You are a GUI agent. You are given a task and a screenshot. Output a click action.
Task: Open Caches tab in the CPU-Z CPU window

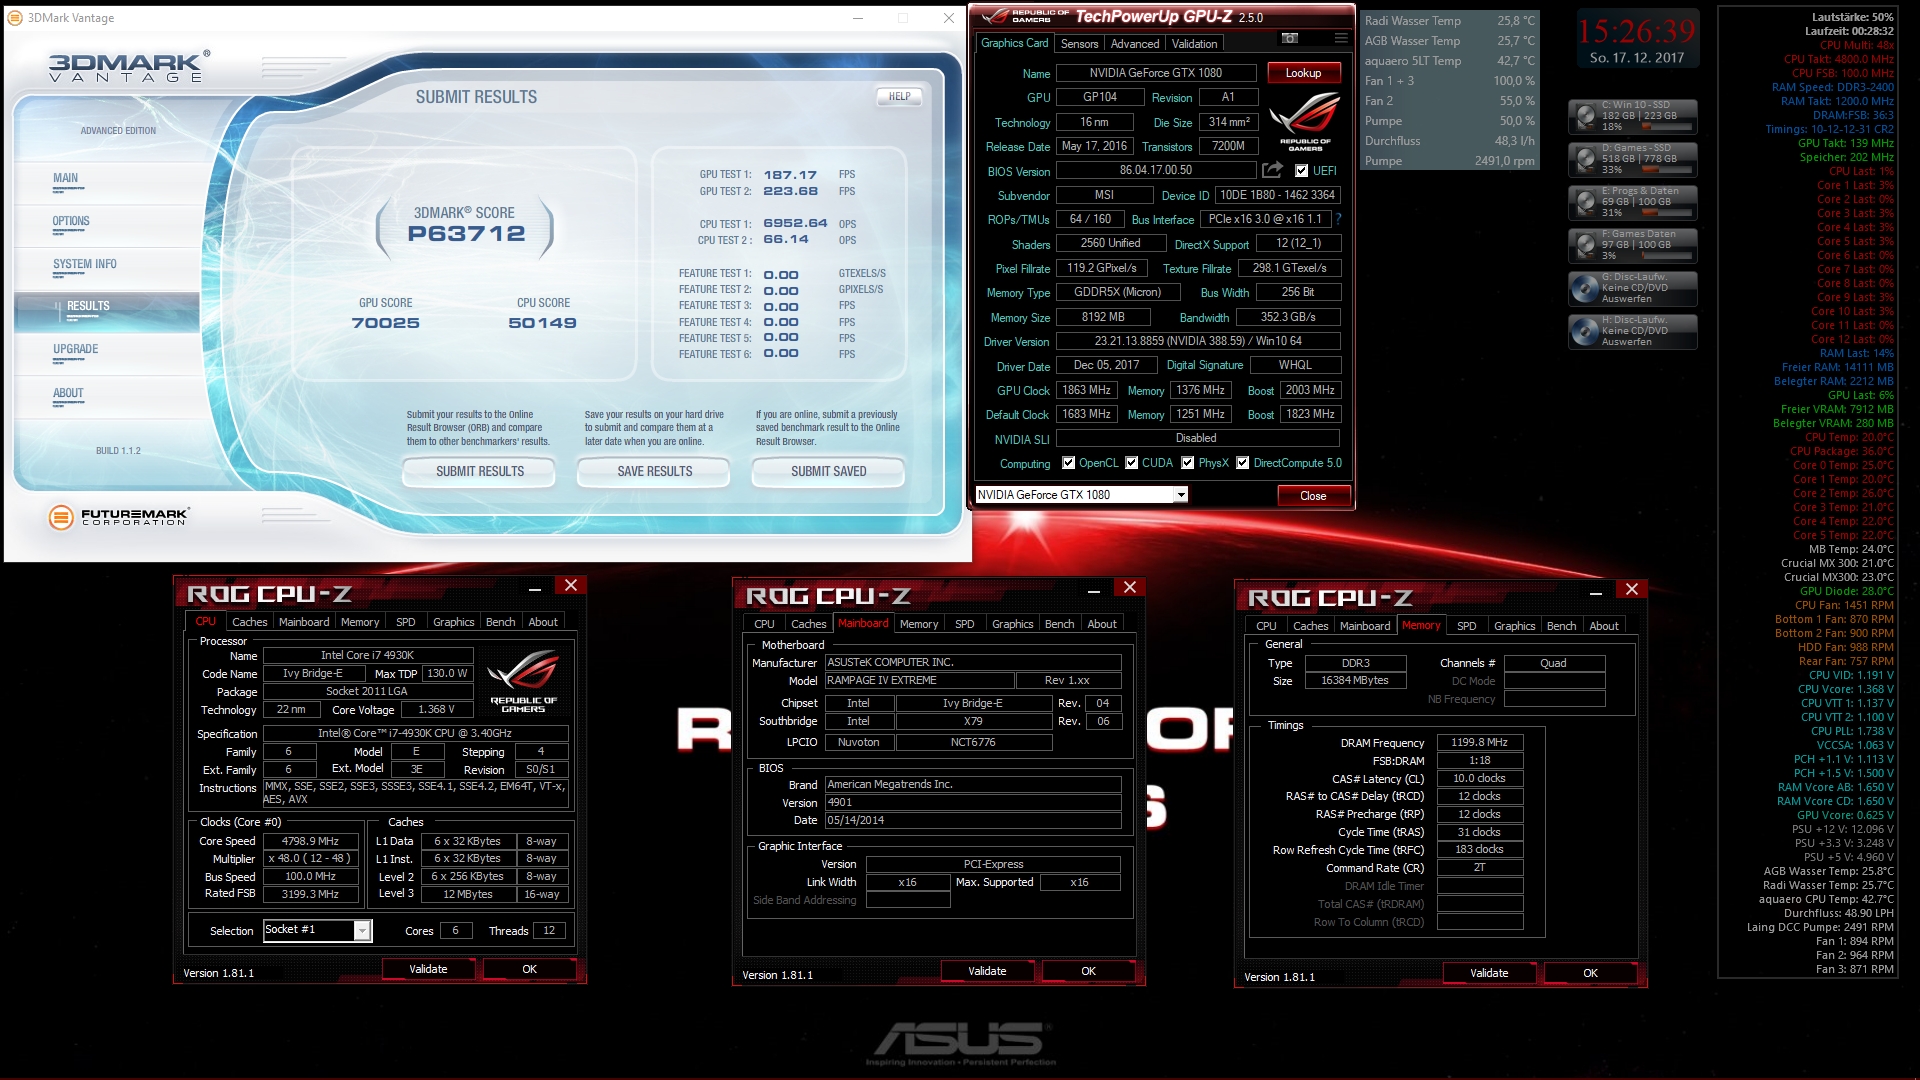pos(250,622)
